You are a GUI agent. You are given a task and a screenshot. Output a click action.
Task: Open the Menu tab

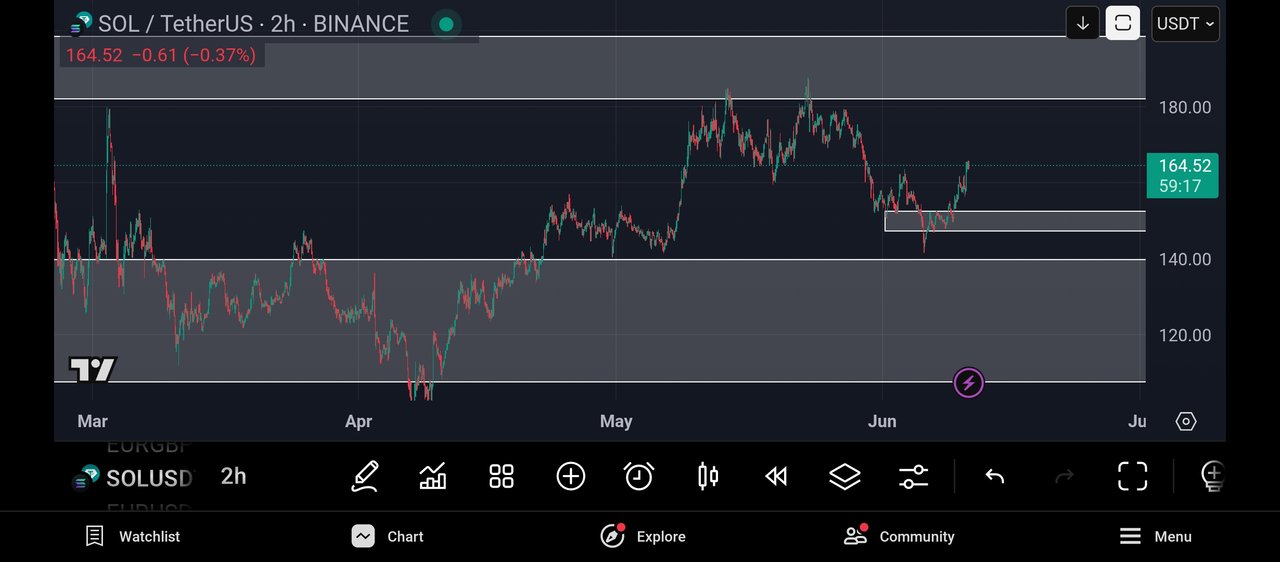pos(1155,537)
